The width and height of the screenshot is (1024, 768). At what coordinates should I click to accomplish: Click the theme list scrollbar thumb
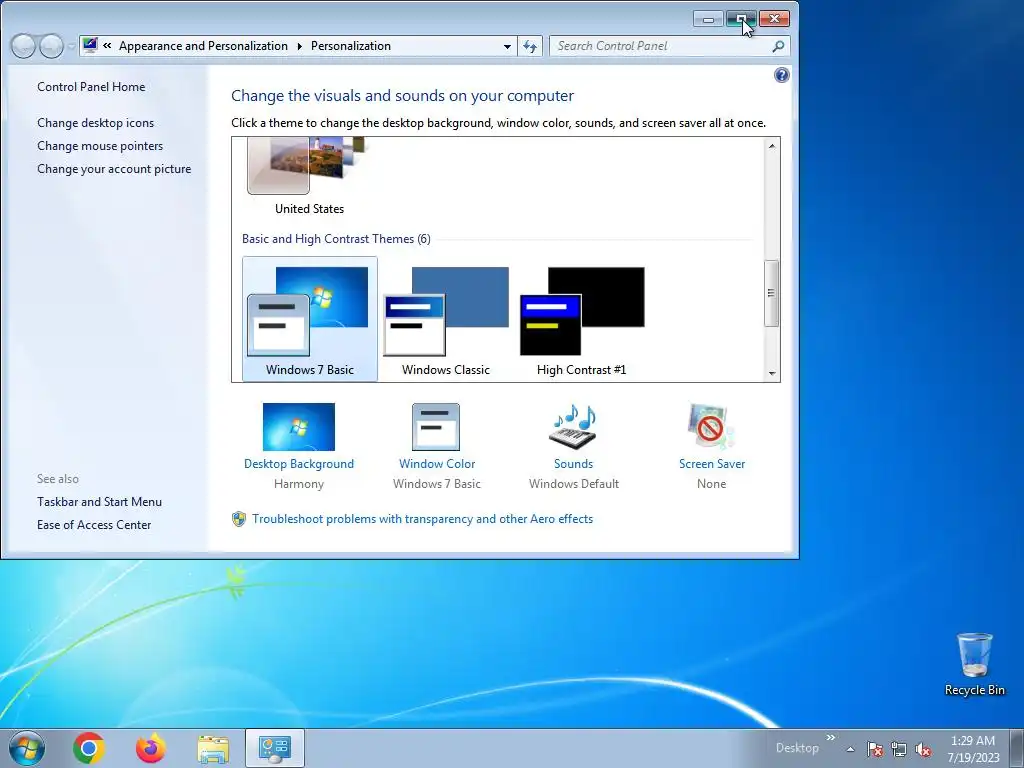pyautogui.click(x=772, y=293)
